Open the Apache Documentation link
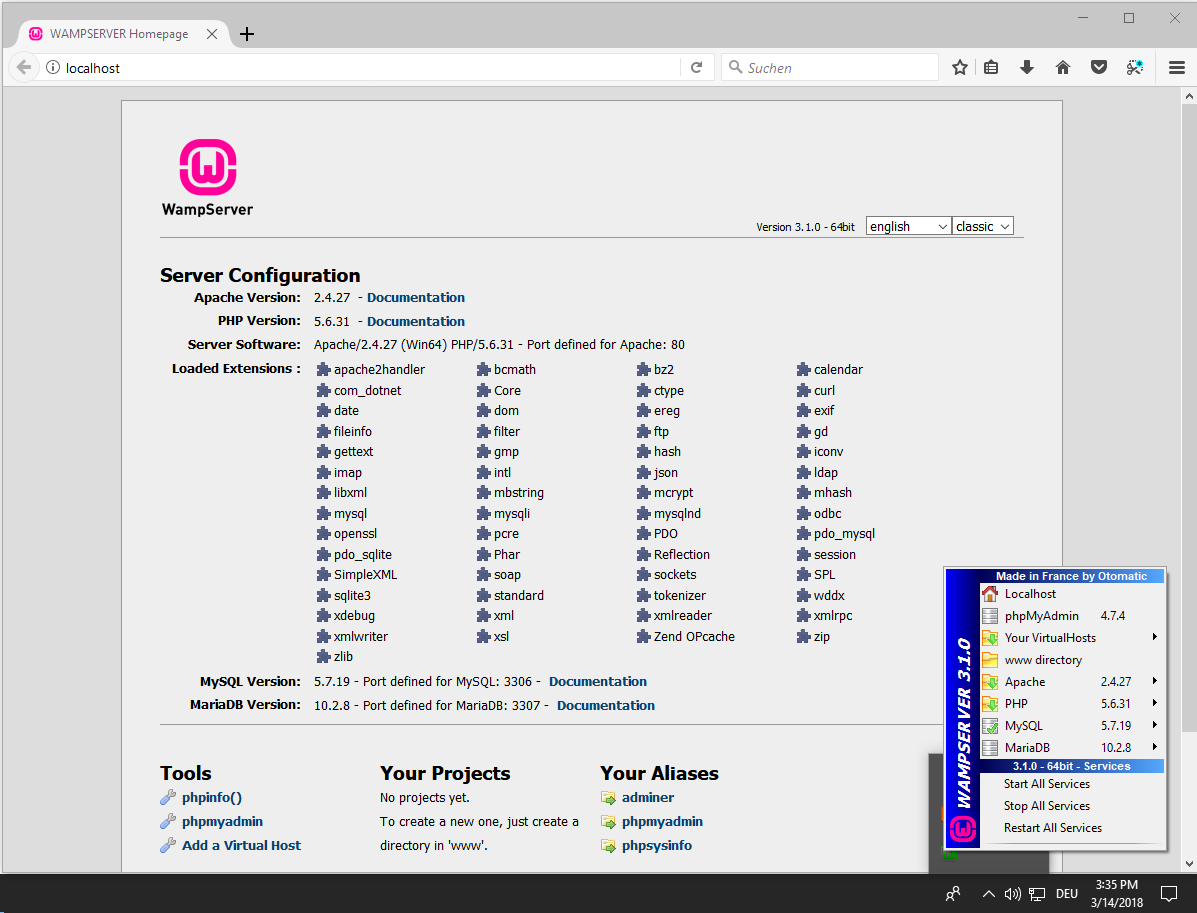The image size is (1197, 913). (x=416, y=298)
